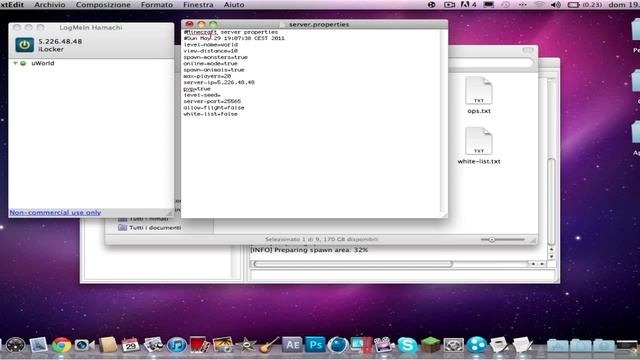This screenshot has width=640, height=360.
Task: Click the Hamachi power button icon
Action: [24, 44]
